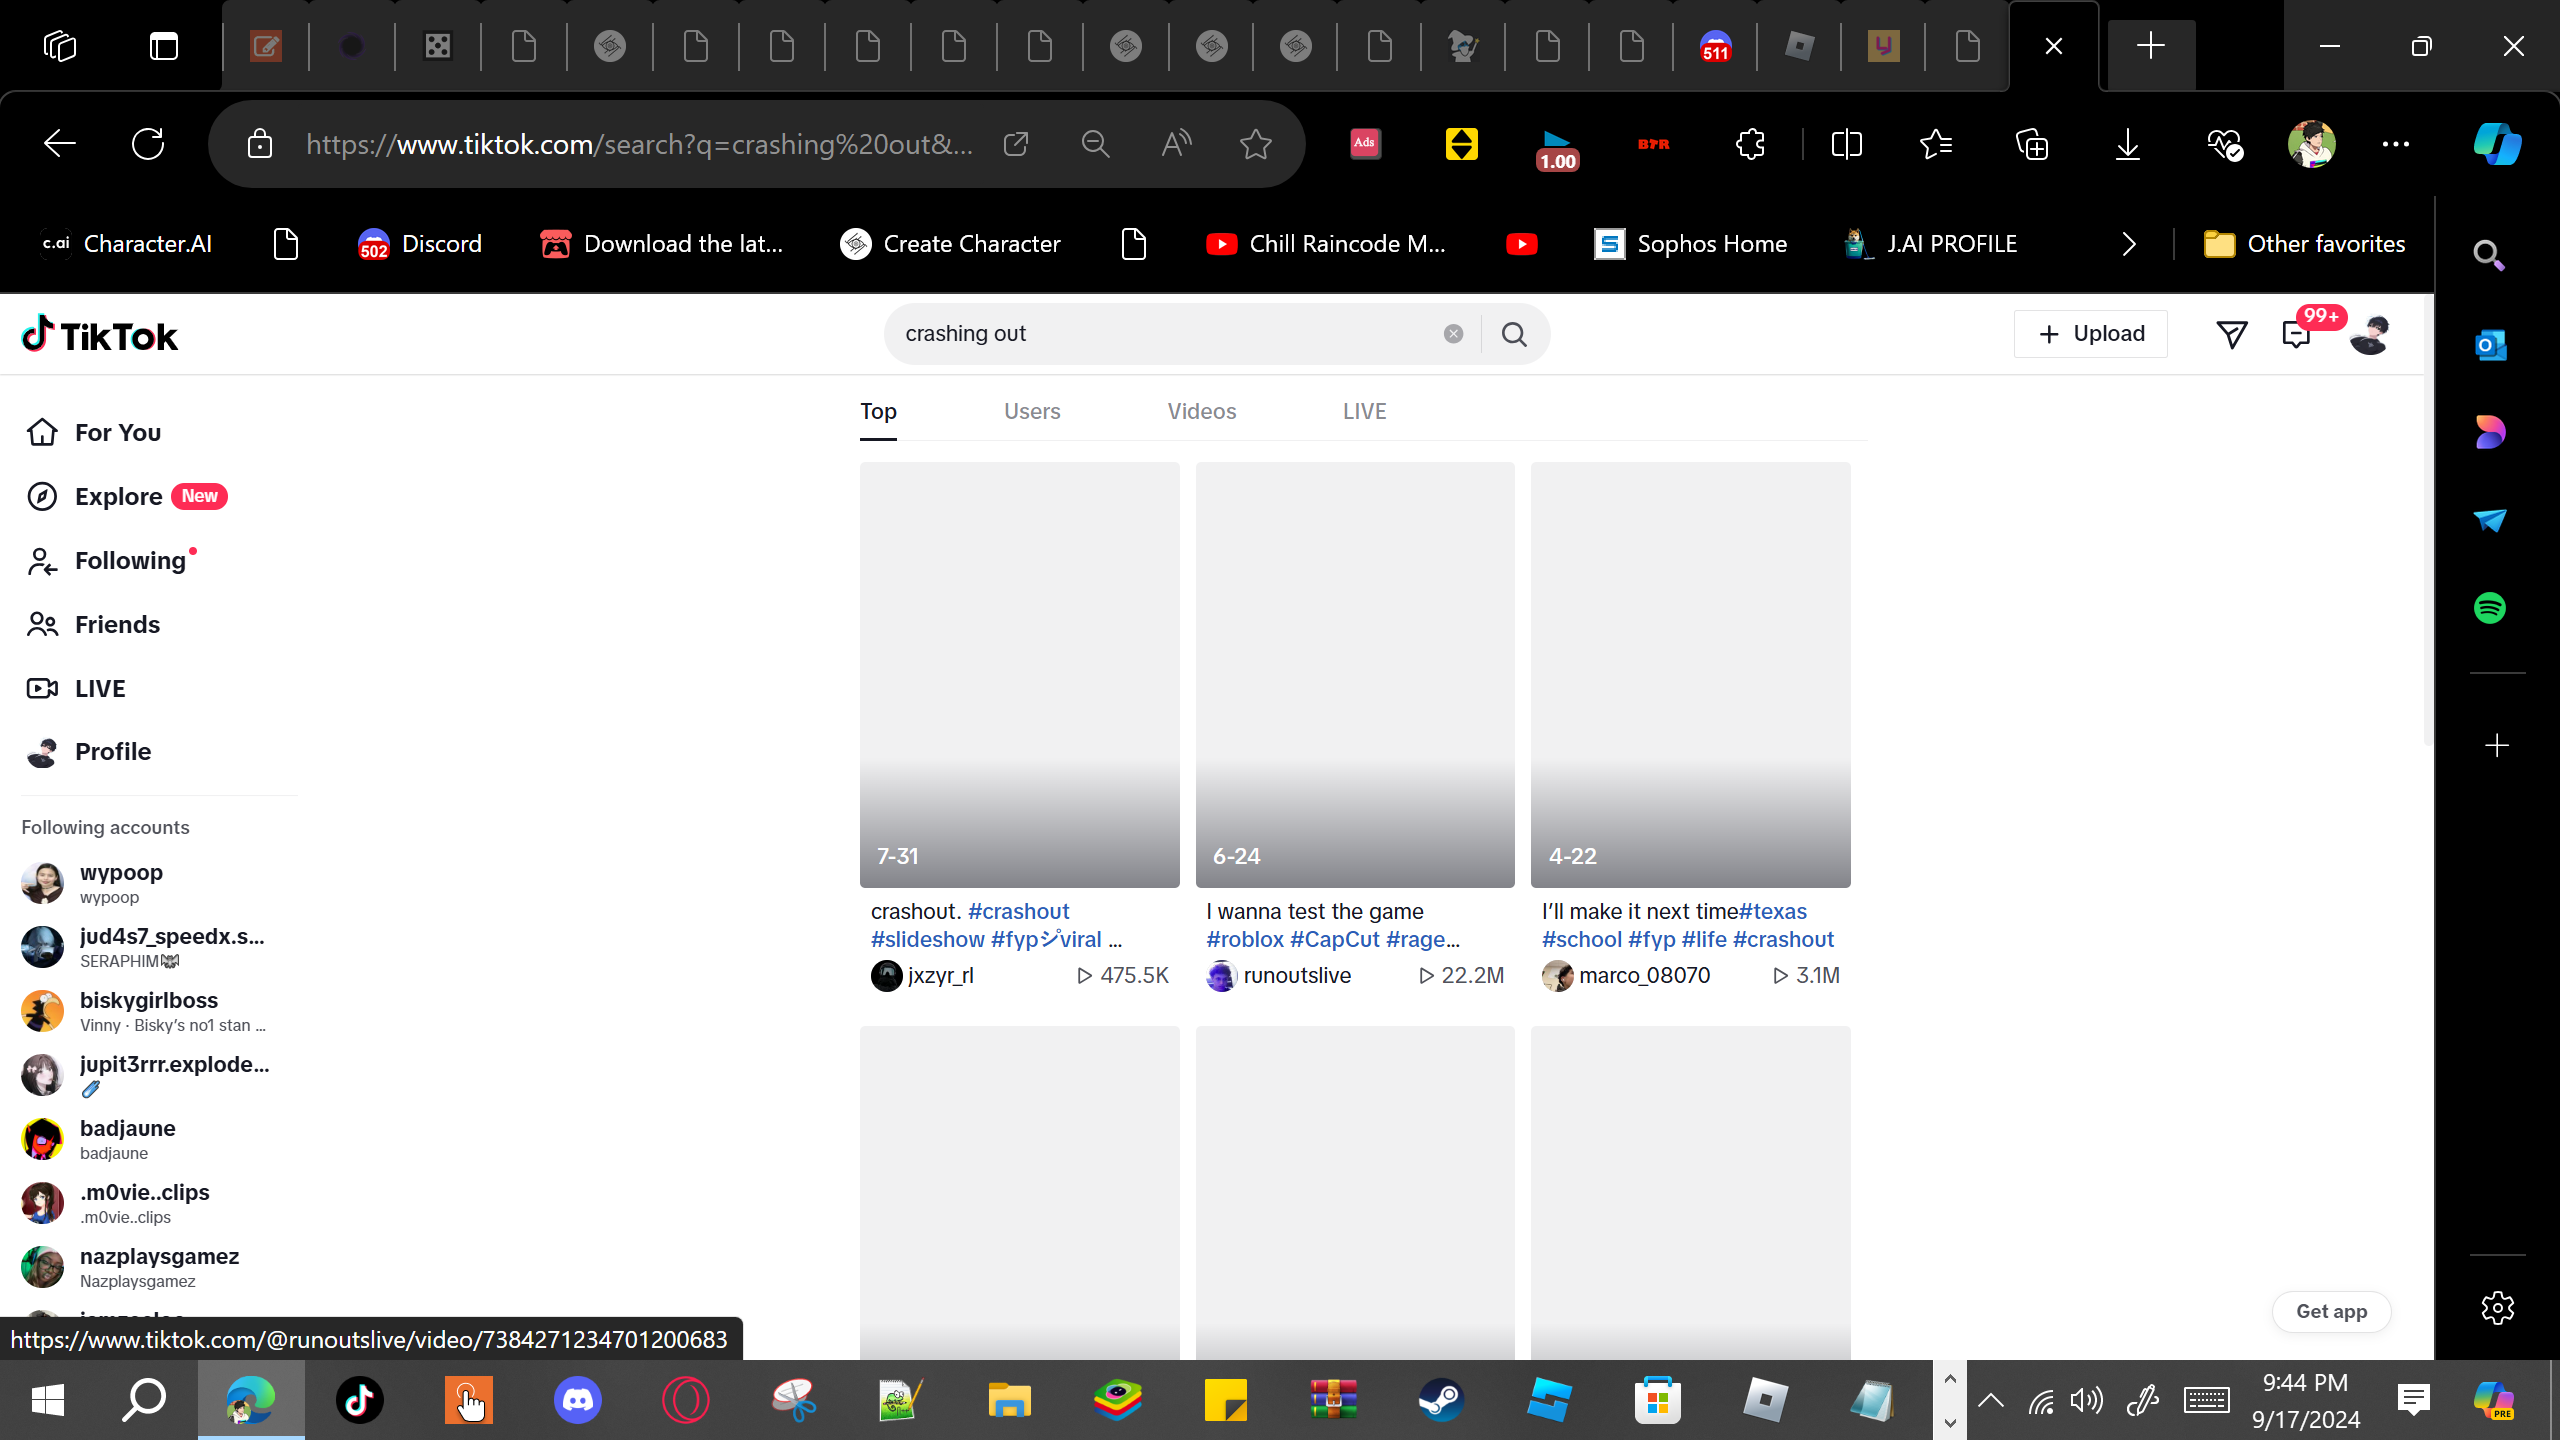Toggle Edge split screen view

click(x=1846, y=144)
